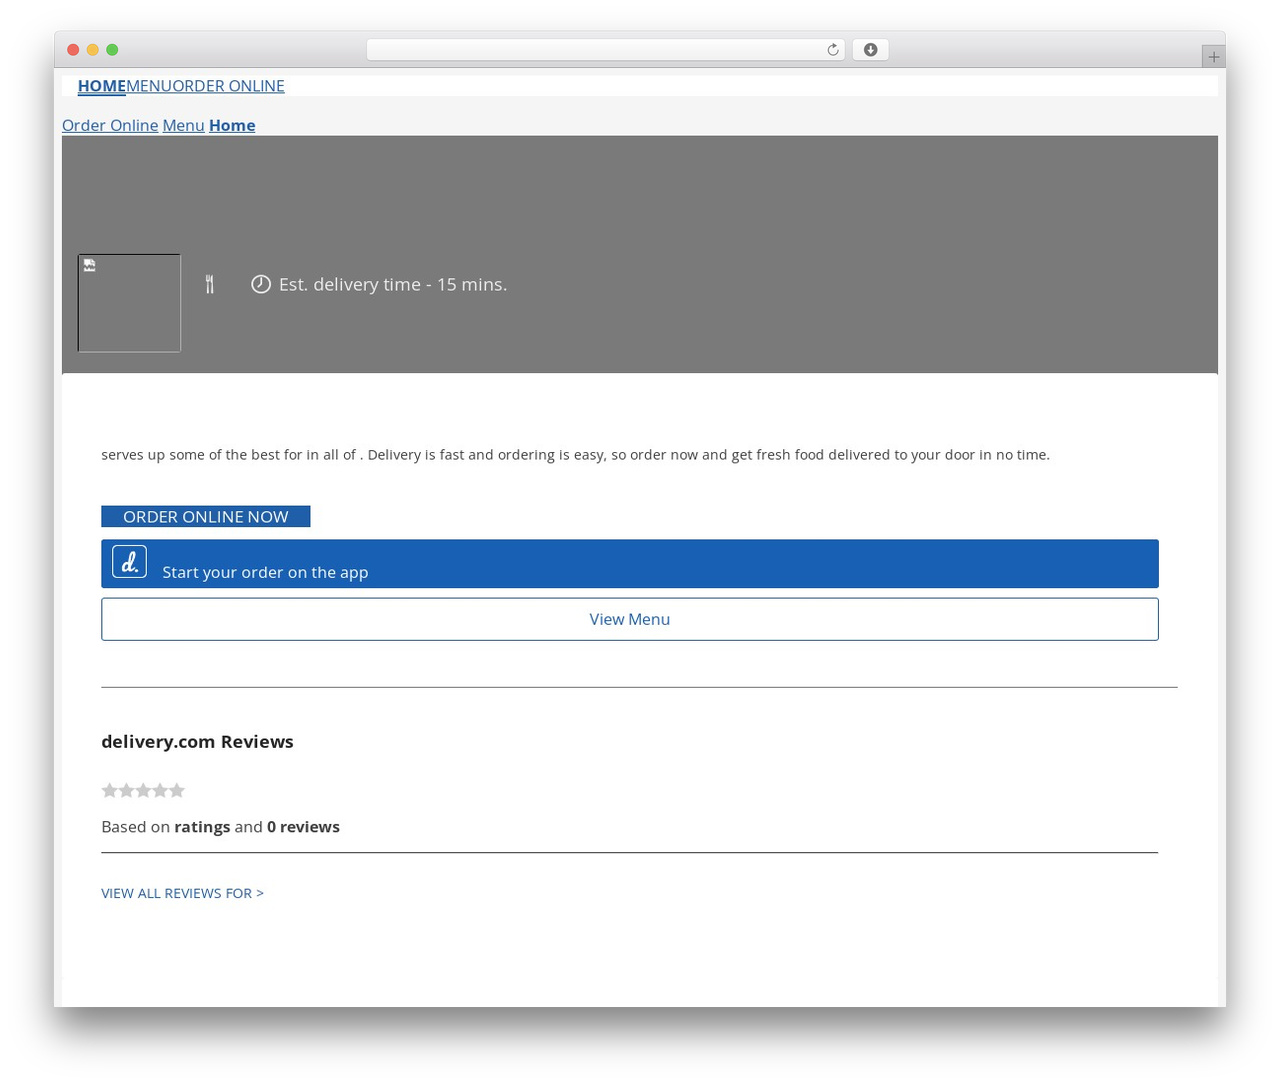Viewport: 1280px width, 1084px height.
Task: Click the delivery.com Reviews heading
Action: pos(197,741)
